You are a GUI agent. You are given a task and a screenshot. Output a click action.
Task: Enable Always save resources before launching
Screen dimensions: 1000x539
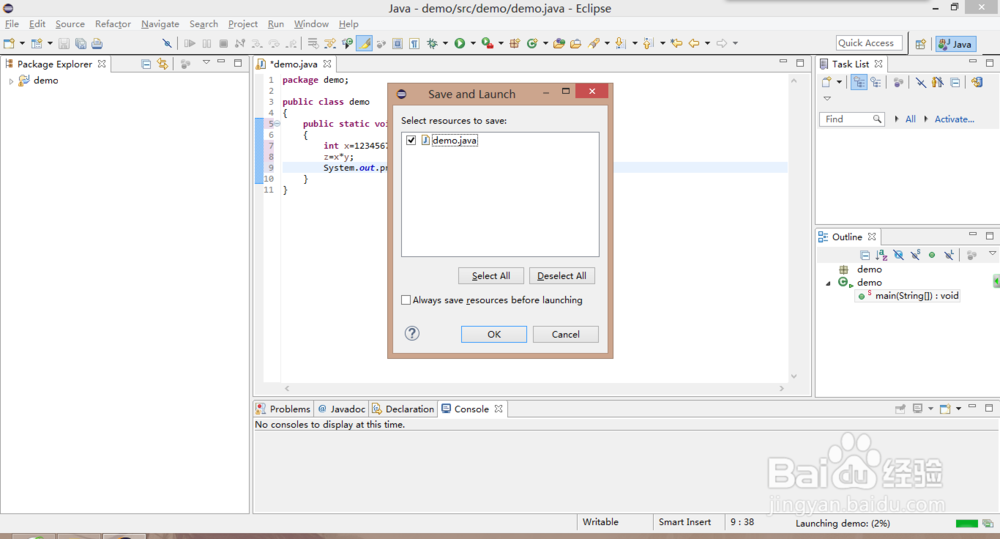(406, 300)
